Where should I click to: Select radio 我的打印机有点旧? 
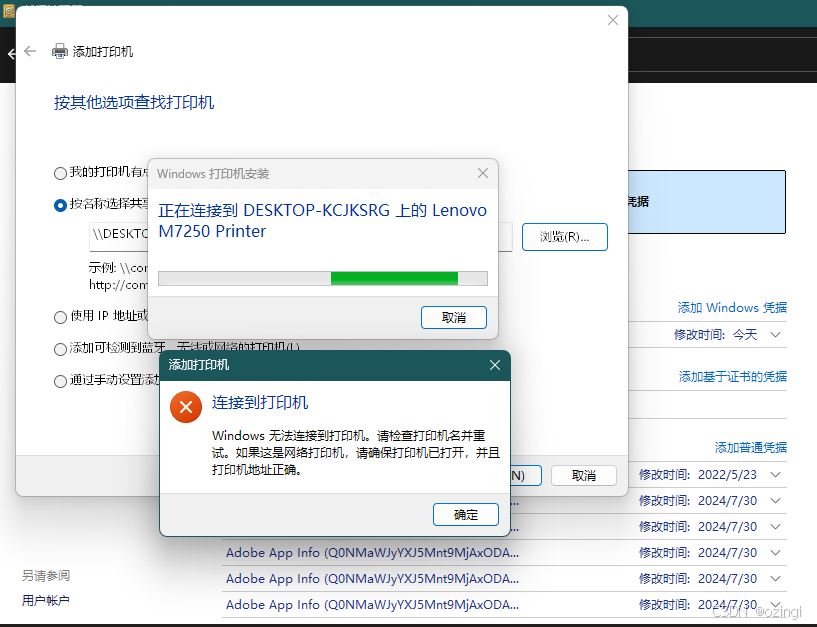coord(60,173)
